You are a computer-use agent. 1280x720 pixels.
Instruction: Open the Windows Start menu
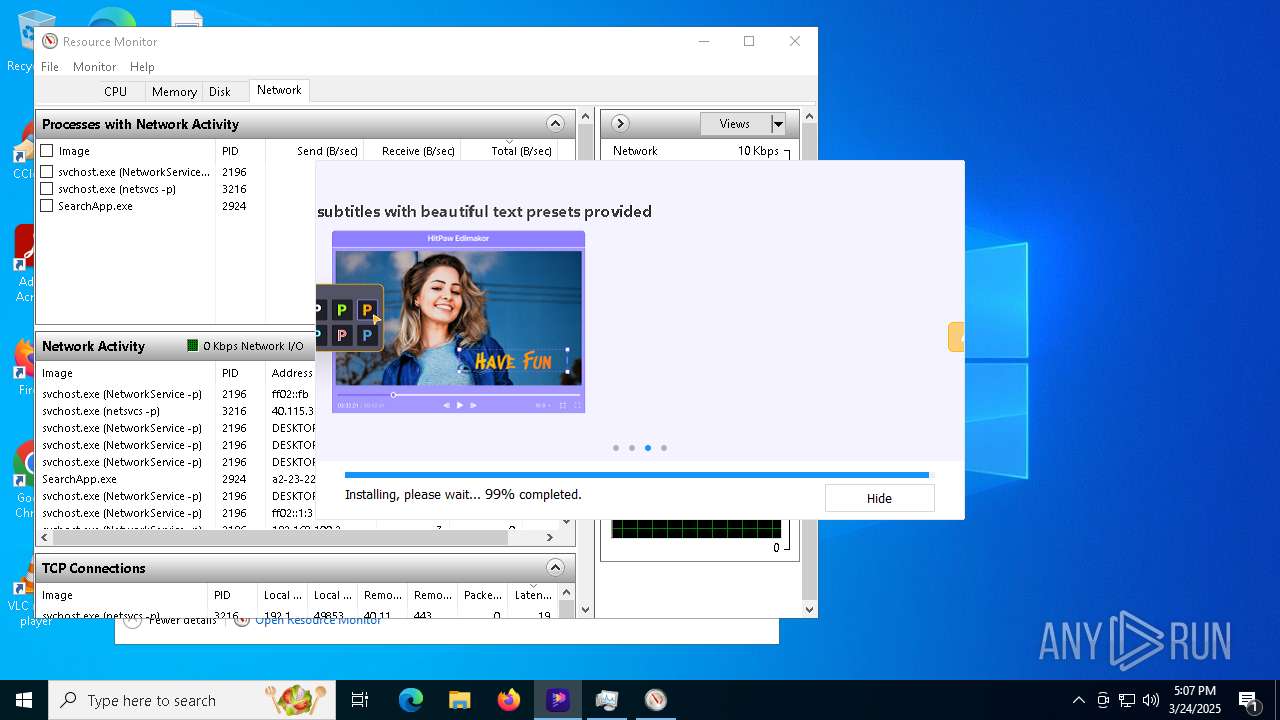coord(24,700)
